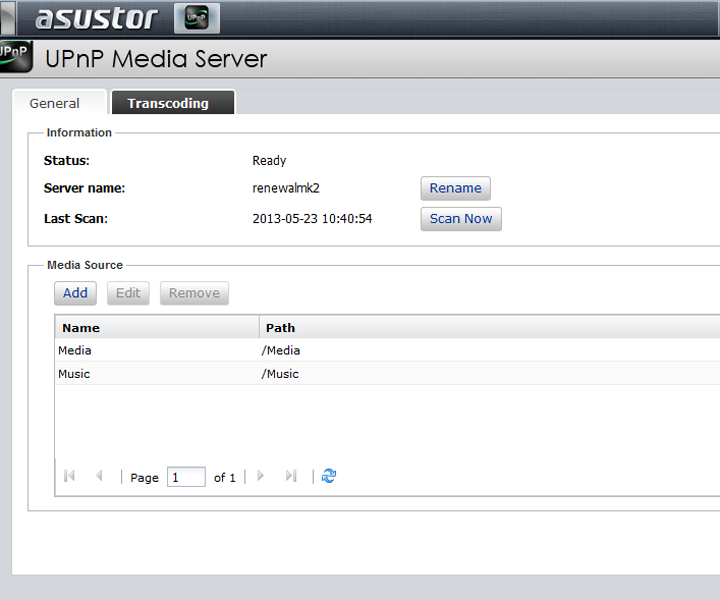Image resolution: width=720 pixels, height=600 pixels.
Task: Sort by the Name column header
Action: click(x=157, y=327)
